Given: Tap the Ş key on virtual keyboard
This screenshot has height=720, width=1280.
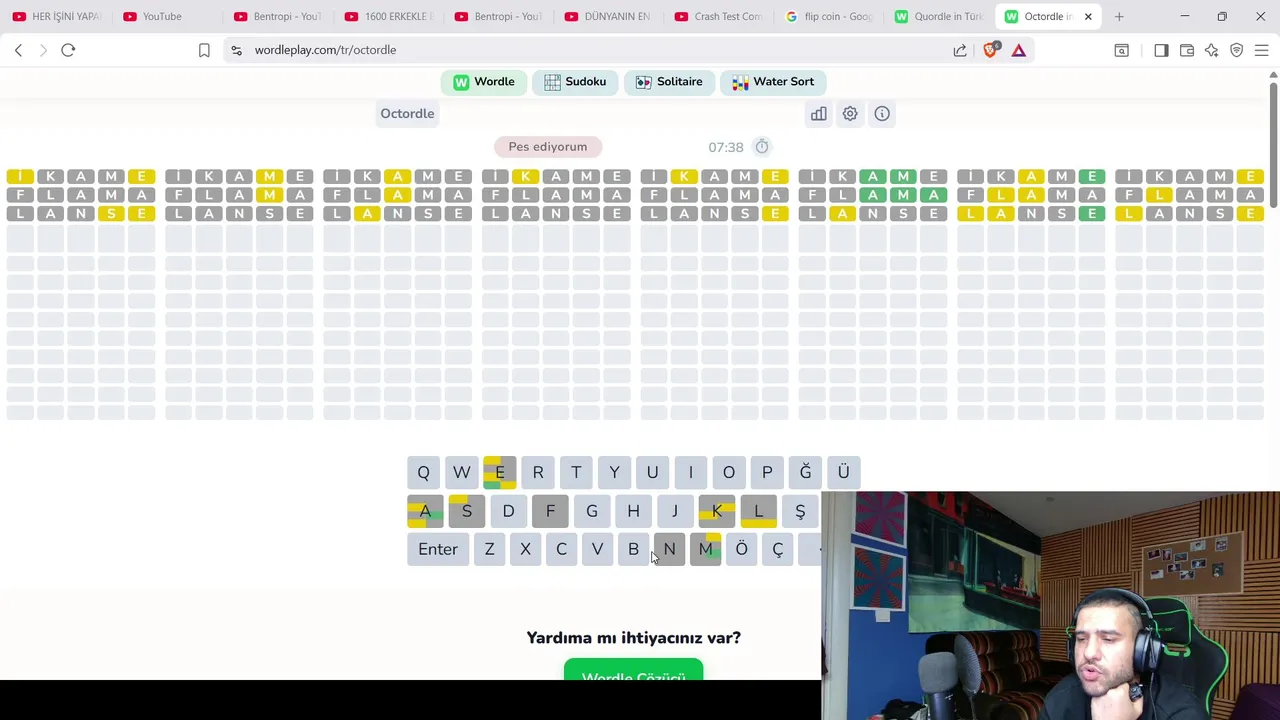Looking at the screenshot, I should click(800, 511).
